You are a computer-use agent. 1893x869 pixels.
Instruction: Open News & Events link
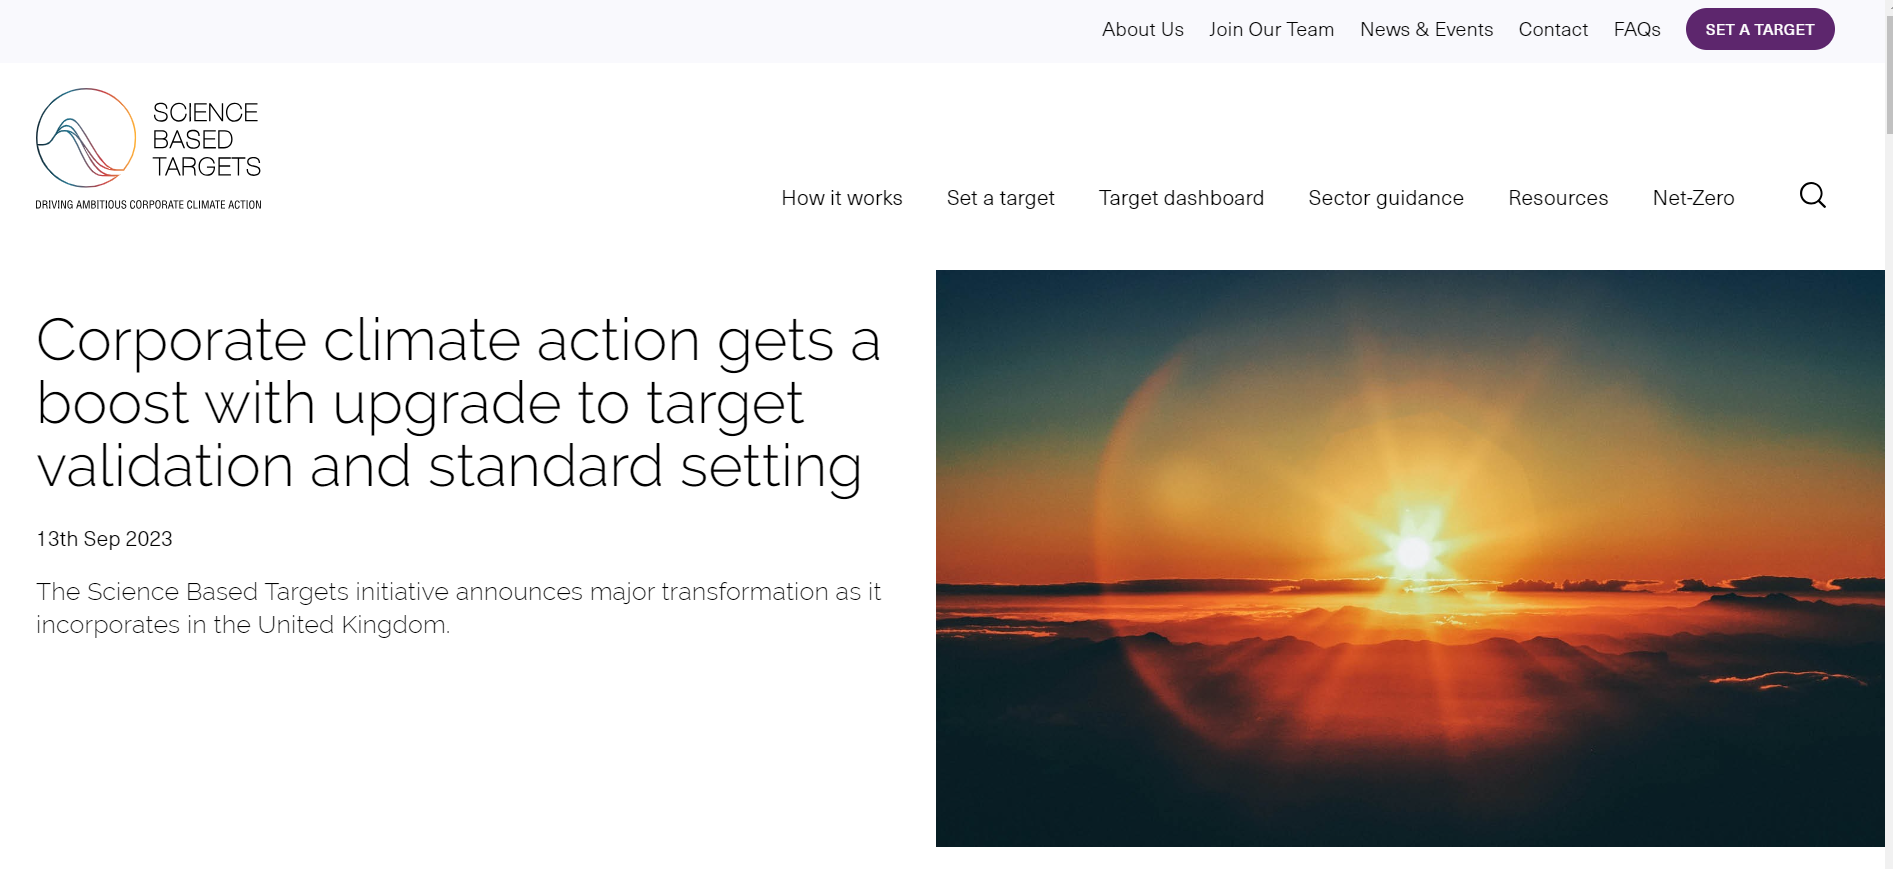1426,30
